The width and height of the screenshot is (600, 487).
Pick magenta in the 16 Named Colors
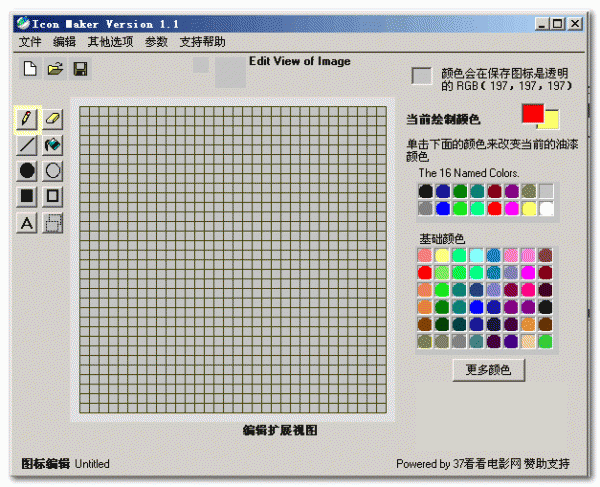tap(512, 208)
